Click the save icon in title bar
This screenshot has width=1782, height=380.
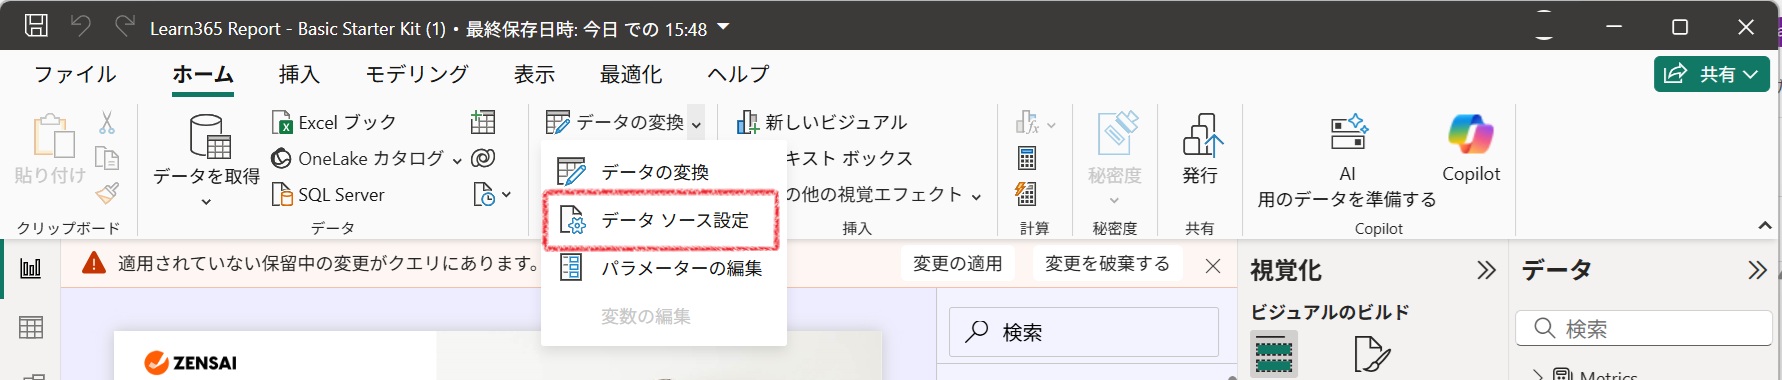click(36, 26)
